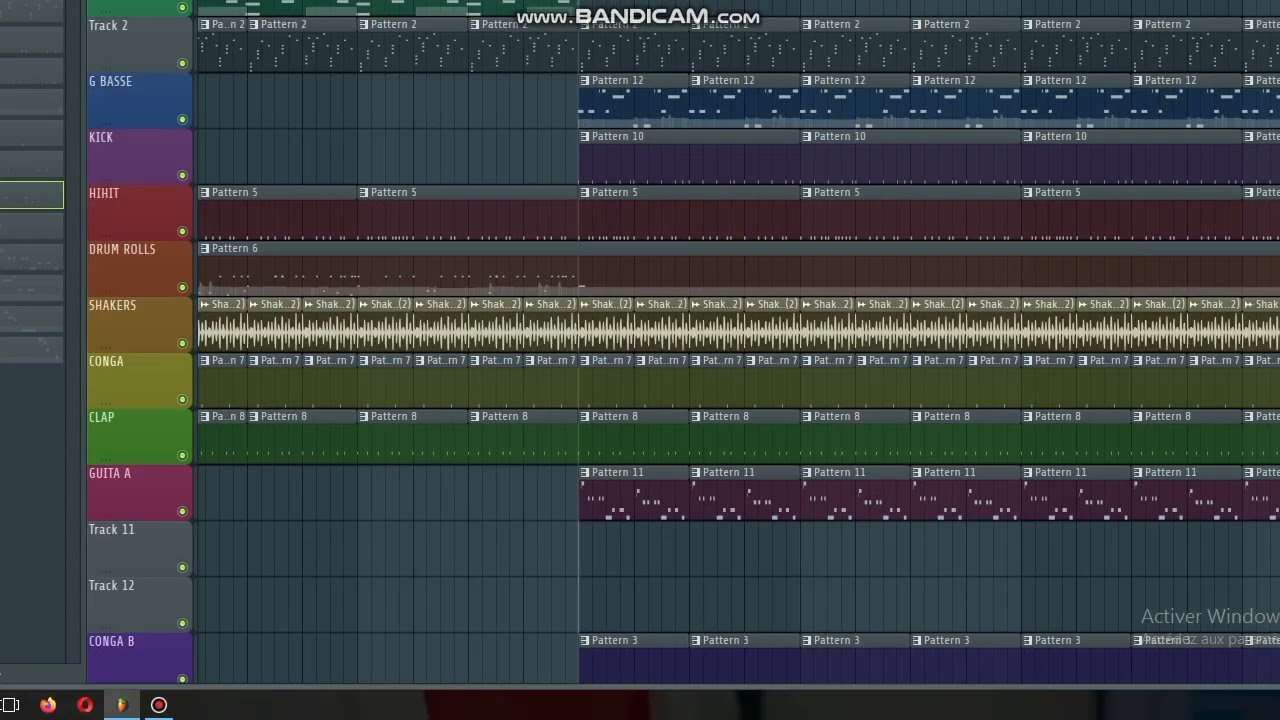Open Task View from the taskbar
Image resolution: width=1280 pixels, height=720 pixels.
tap(10, 705)
